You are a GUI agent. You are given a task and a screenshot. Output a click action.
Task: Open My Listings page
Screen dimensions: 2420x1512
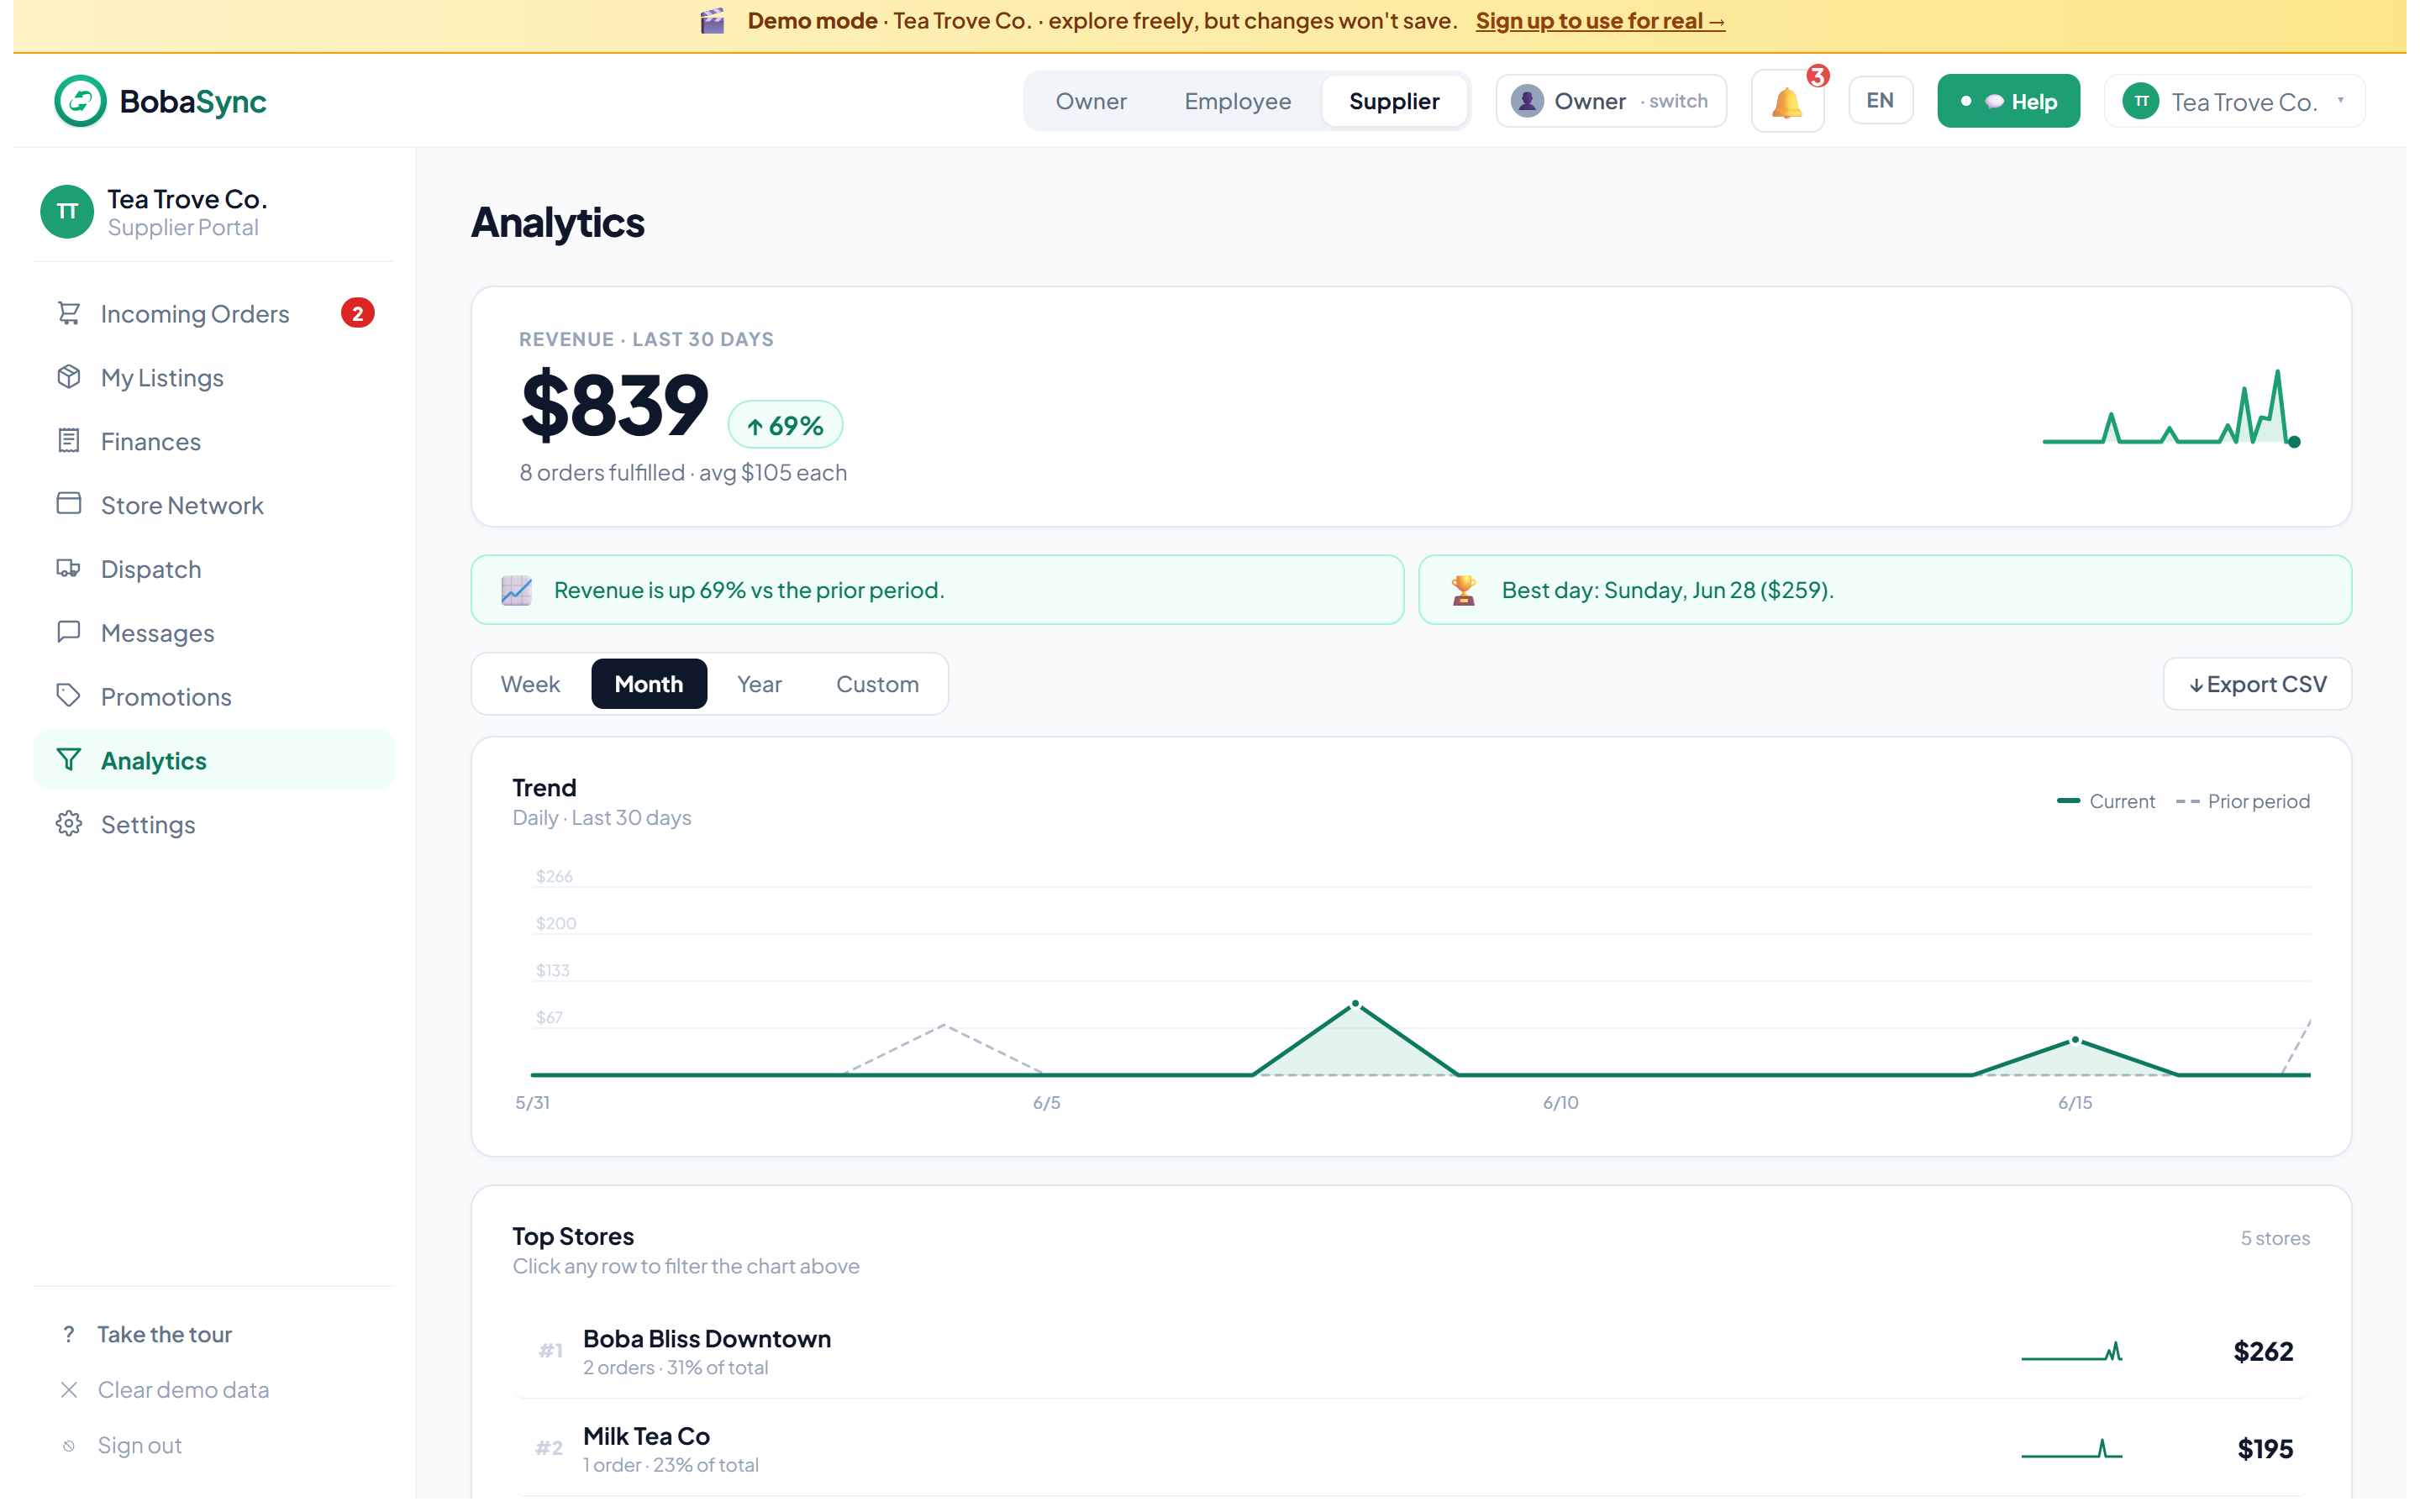point(214,378)
